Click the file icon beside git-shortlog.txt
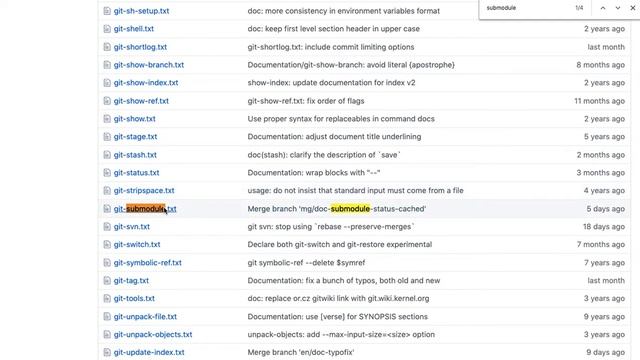Image resolution: width=640 pixels, height=360 pixels. tap(107, 47)
